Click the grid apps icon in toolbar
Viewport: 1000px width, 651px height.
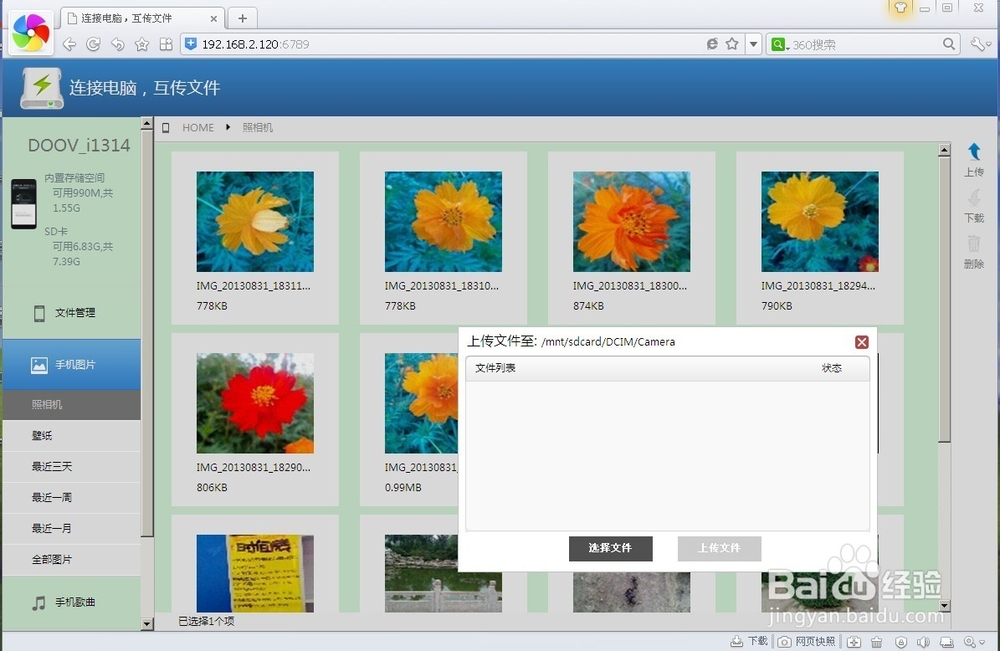[x=166, y=44]
